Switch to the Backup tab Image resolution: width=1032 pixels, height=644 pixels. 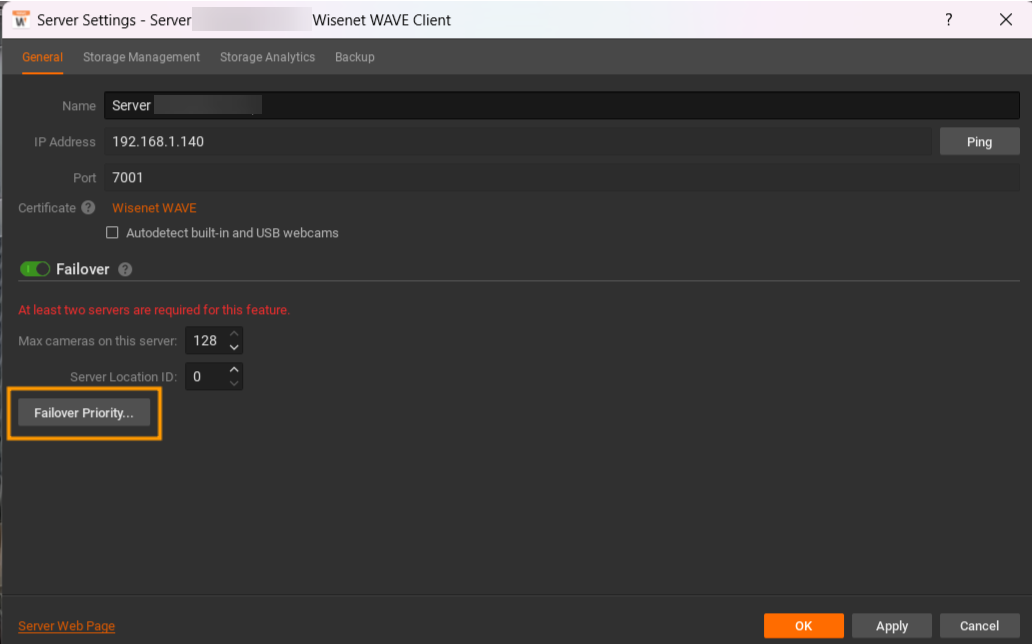pos(355,57)
